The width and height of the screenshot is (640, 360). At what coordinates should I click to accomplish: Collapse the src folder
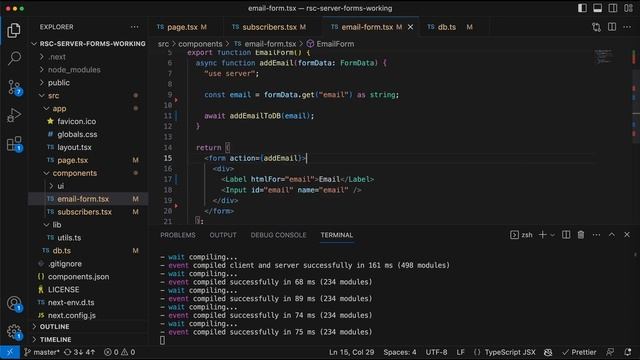[88, 96]
